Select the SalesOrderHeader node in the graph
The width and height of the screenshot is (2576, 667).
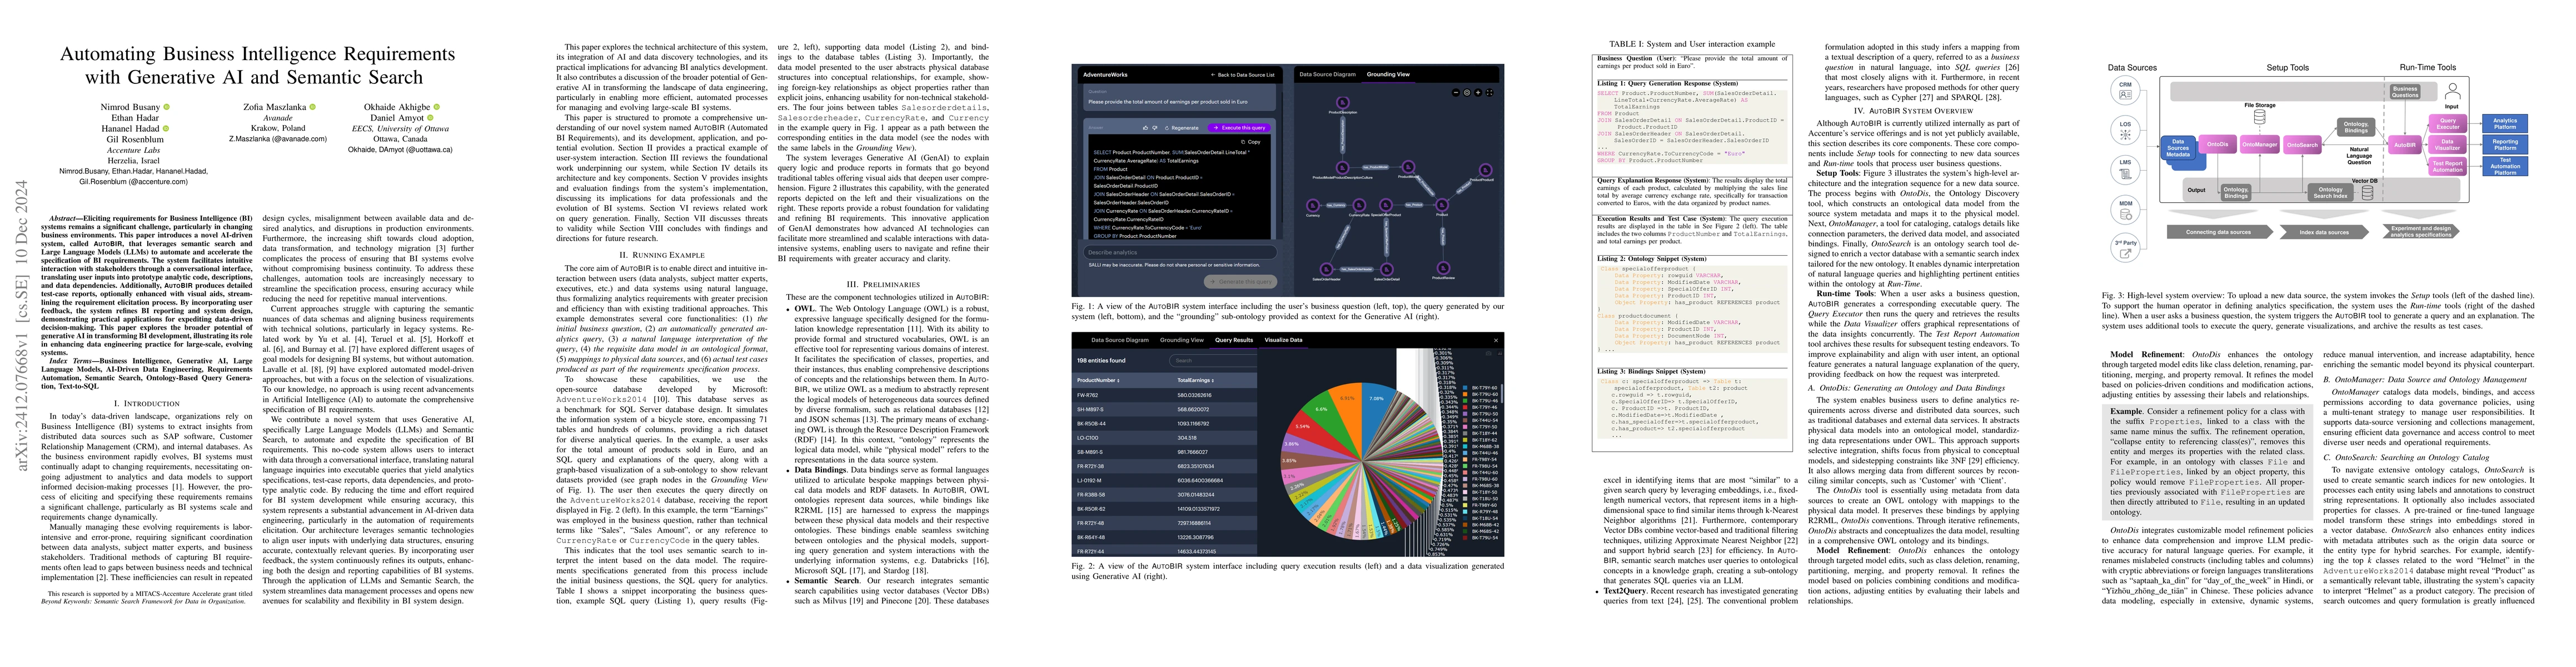1326,270
